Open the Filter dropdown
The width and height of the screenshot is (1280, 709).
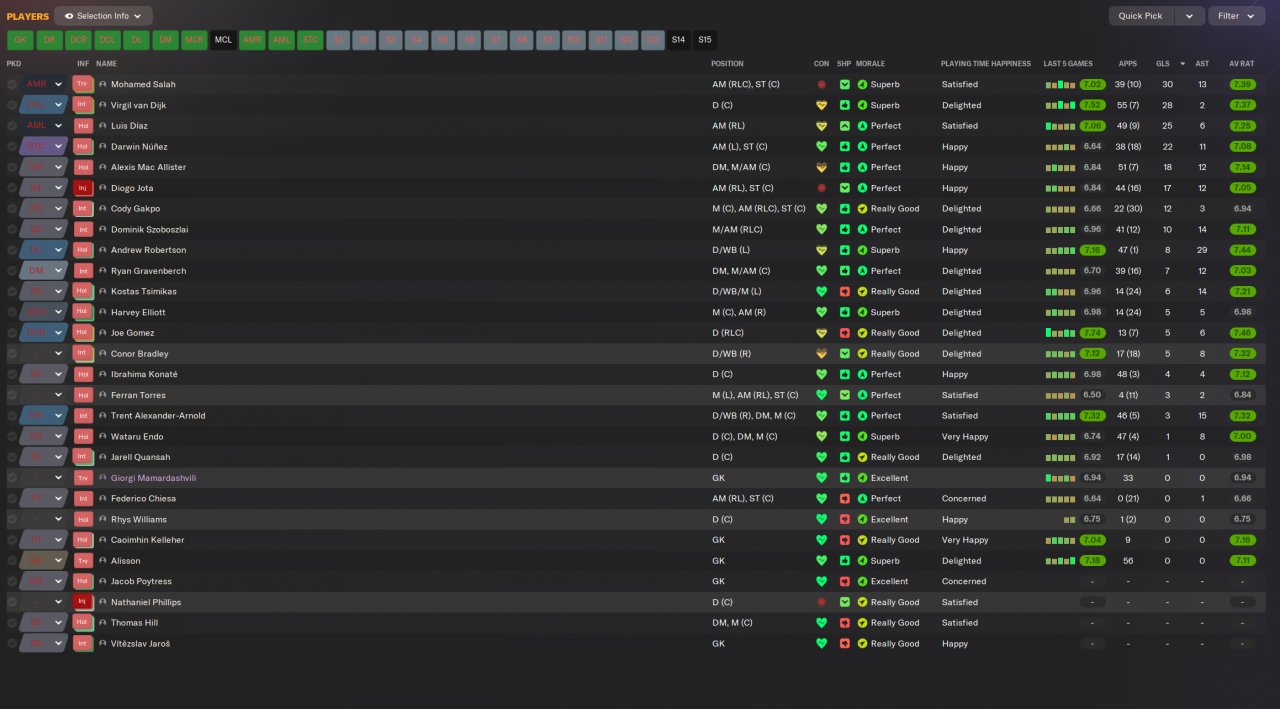tap(1236, 16)
